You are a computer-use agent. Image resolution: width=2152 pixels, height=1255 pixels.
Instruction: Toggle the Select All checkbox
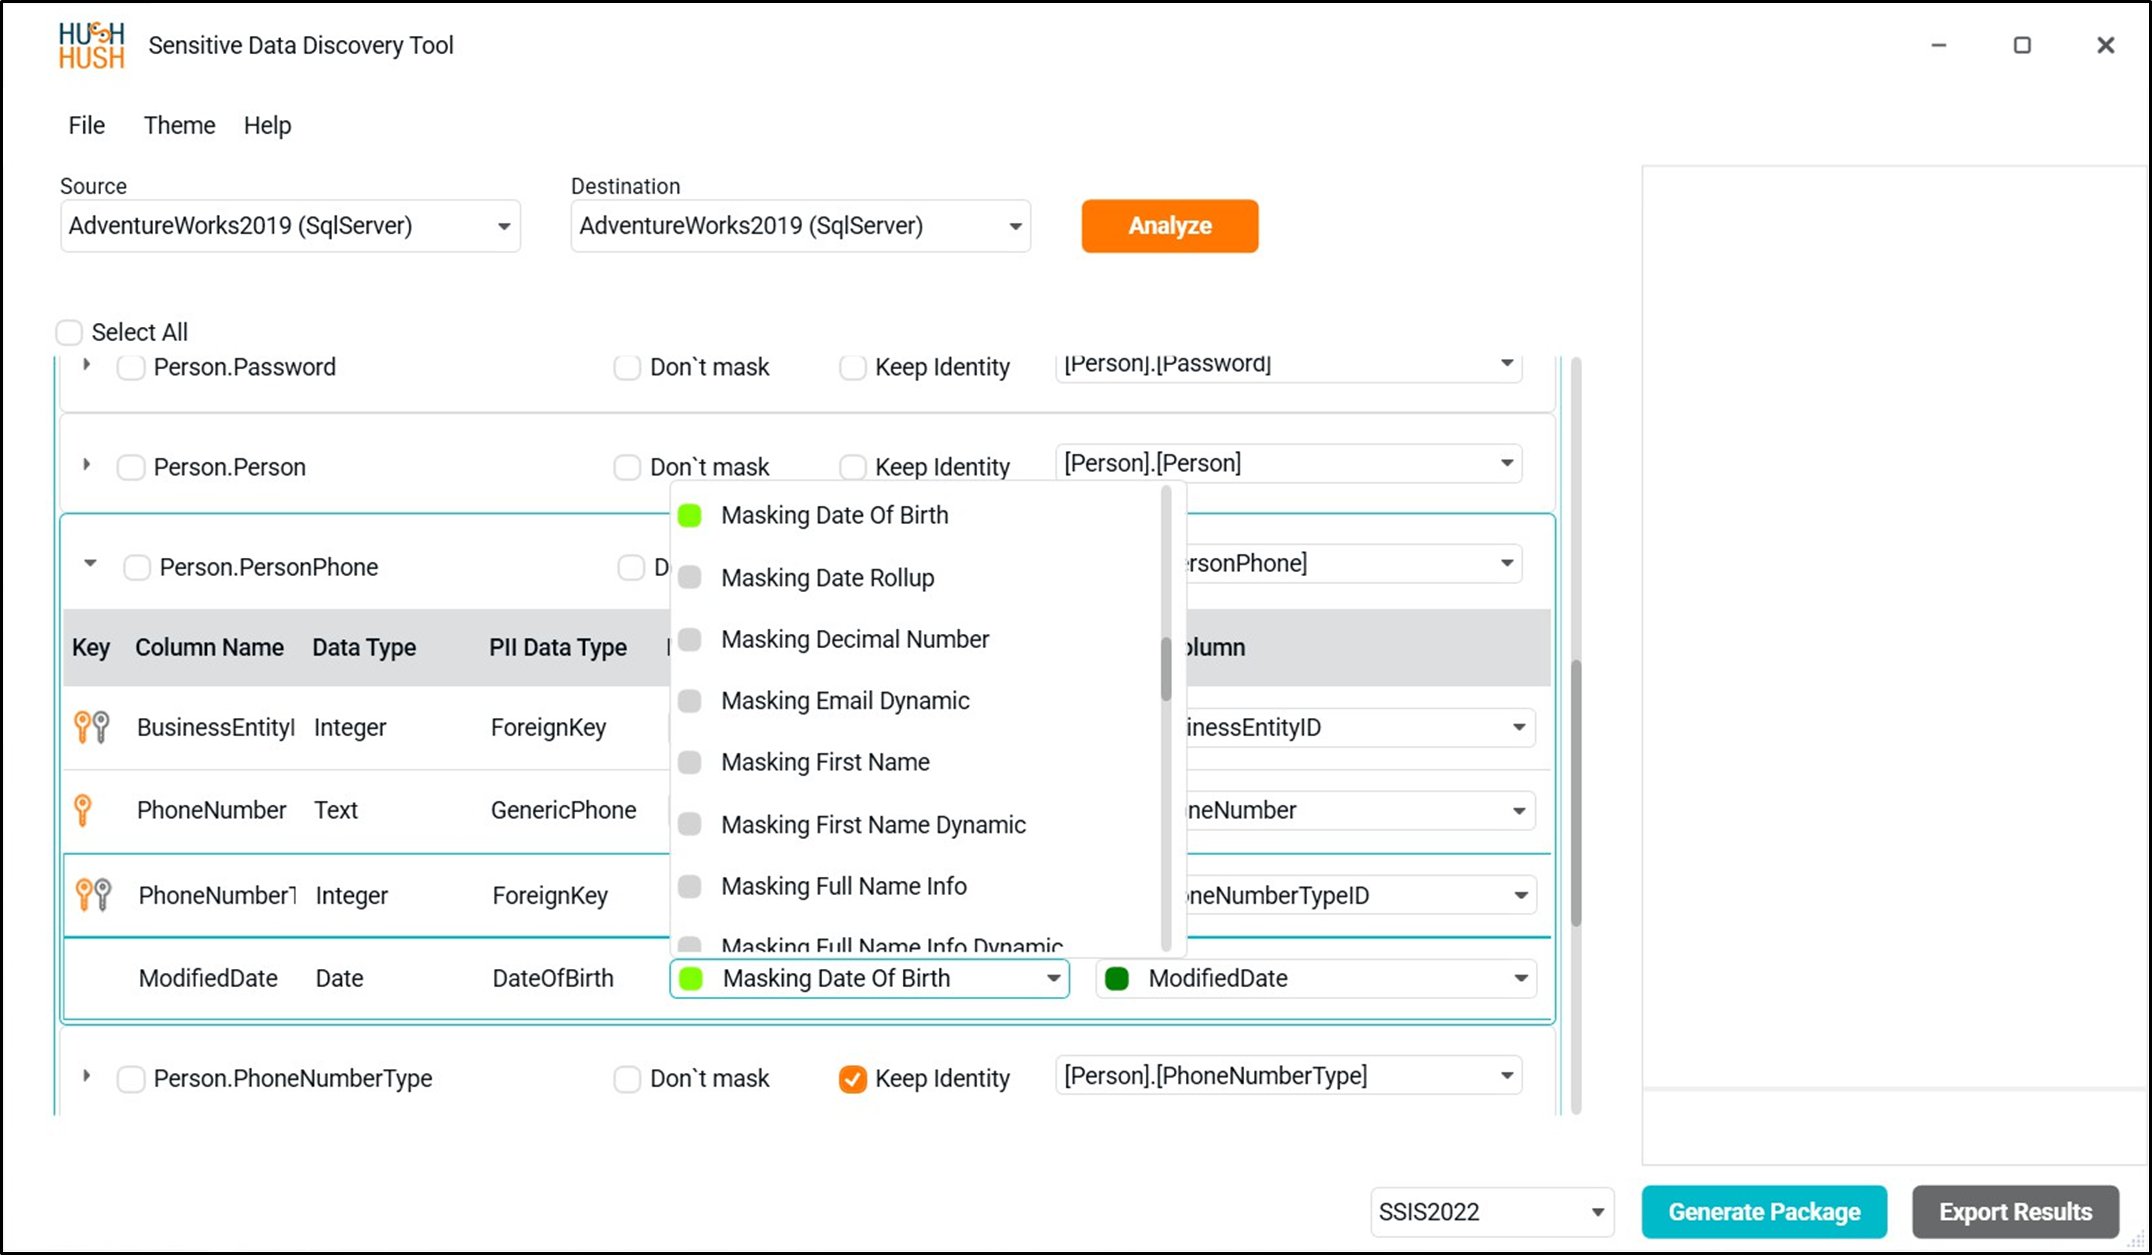coord(69,332)
